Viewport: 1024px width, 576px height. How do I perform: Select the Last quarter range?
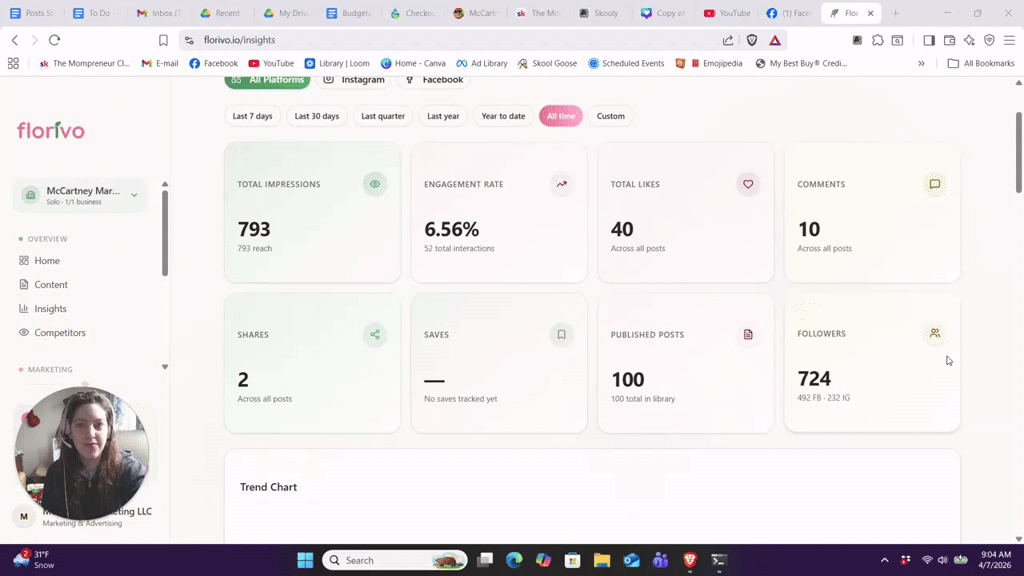click(383, 116)
